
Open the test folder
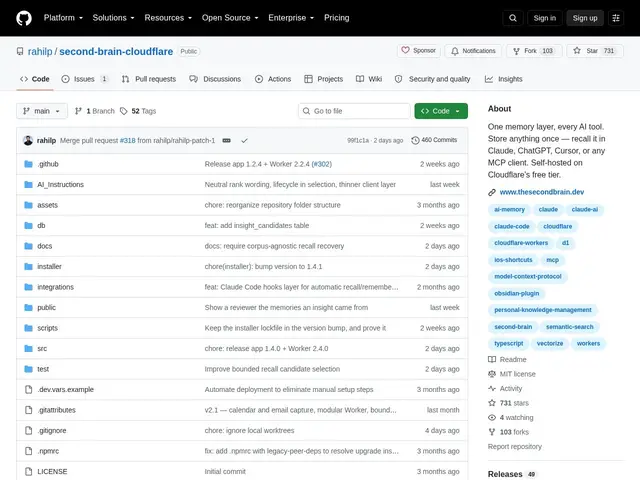(x=43, y=369)
